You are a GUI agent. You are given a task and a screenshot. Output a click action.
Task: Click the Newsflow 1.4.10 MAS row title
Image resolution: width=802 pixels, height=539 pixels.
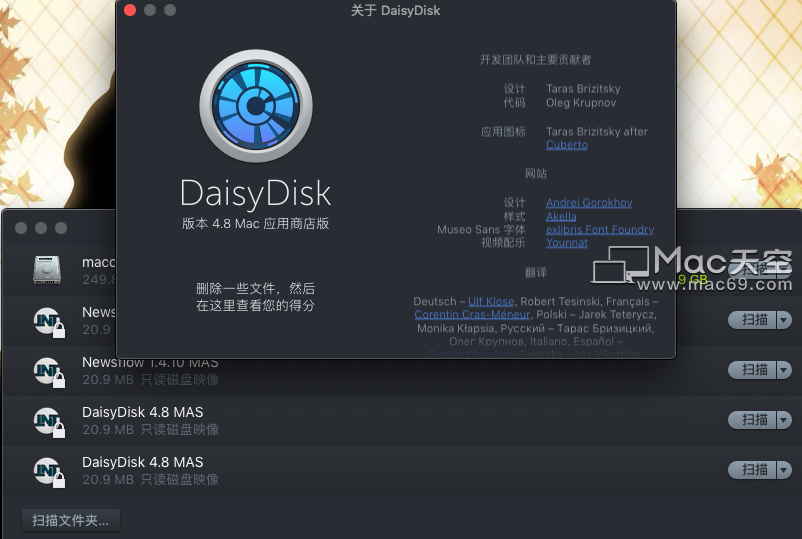coord(150,362)
